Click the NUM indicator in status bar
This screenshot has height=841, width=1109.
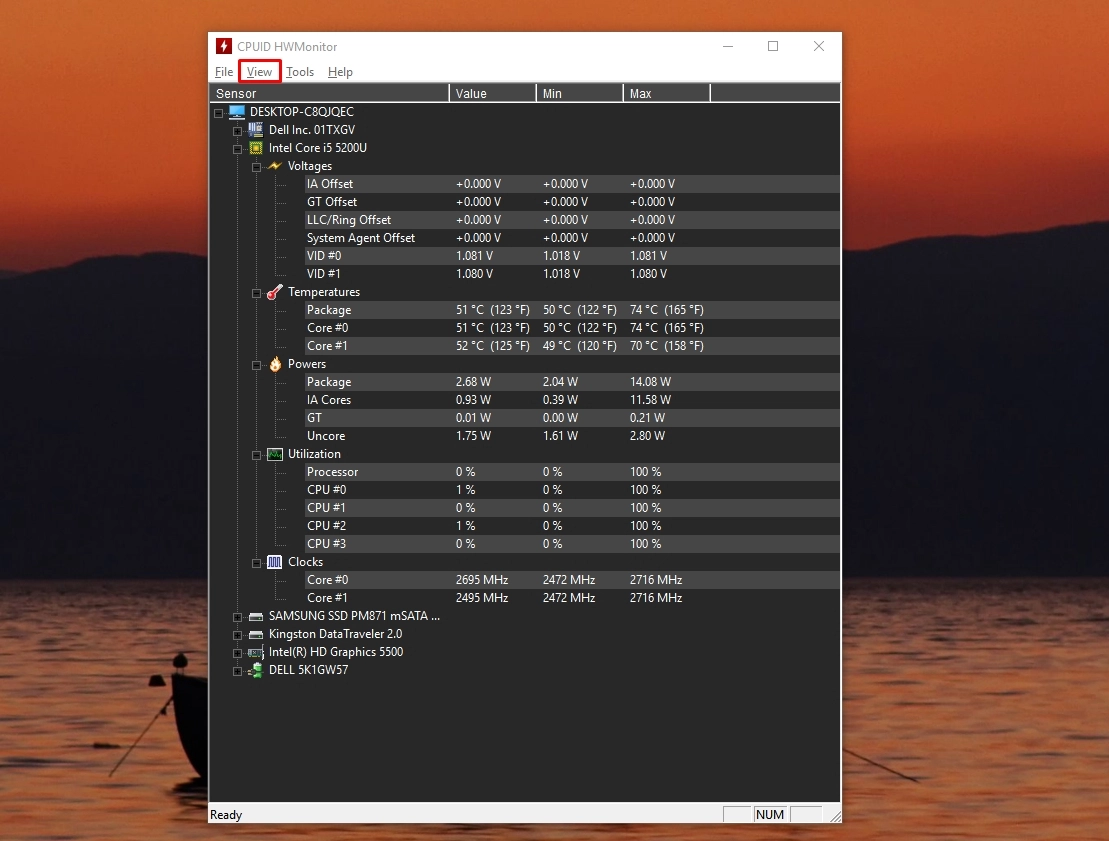point(770,814)
